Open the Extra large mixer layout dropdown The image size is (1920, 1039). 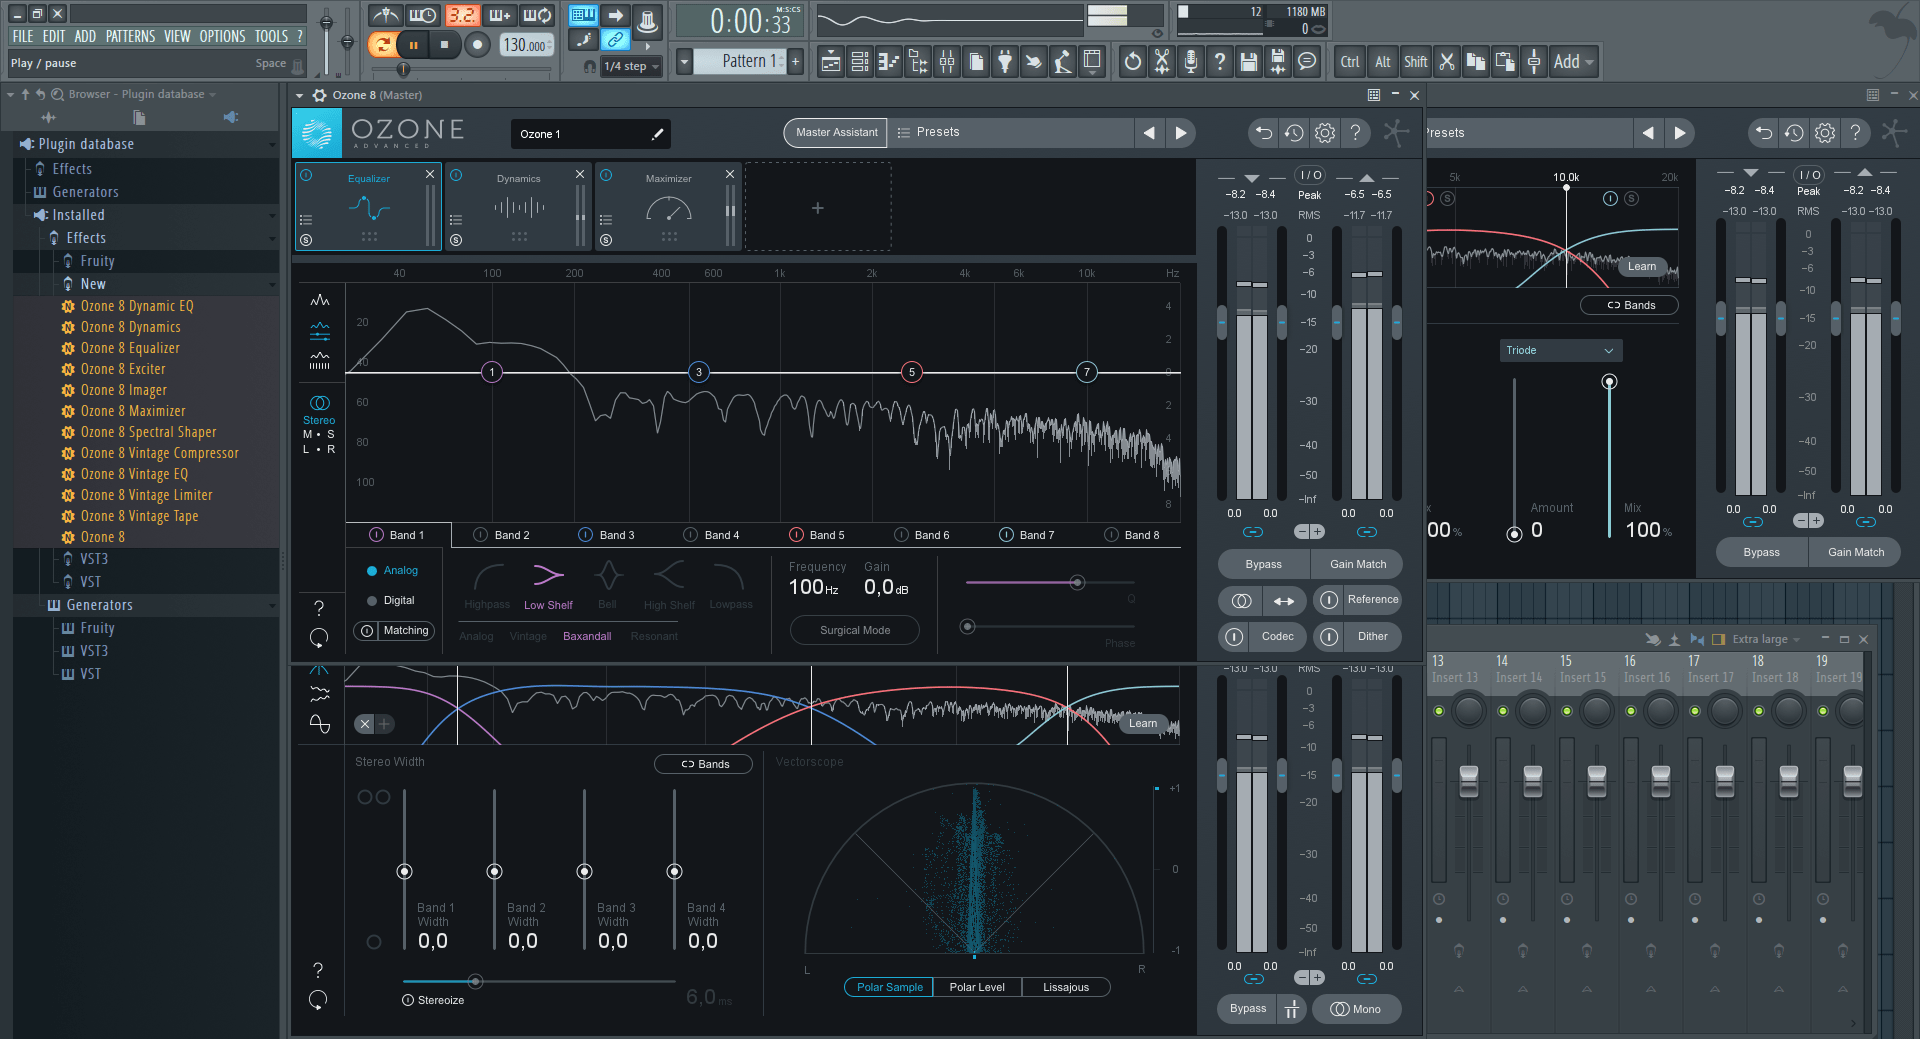[1765, 639]
